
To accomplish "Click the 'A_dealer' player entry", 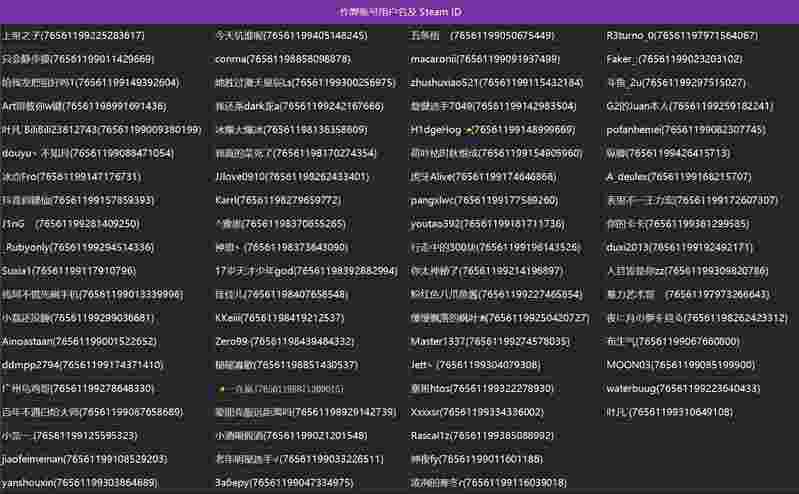I will click(679, 177).
